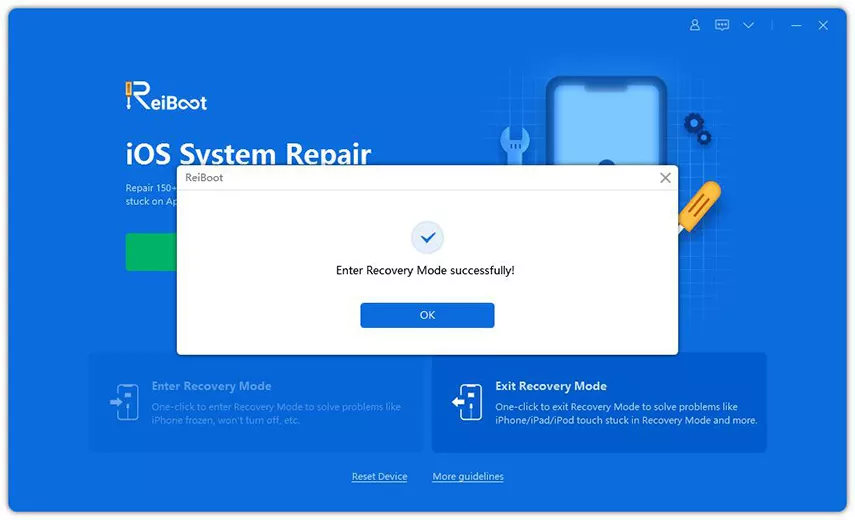
Task: Select the Exit Recovery Mode heading
Action: coord(551,386)
